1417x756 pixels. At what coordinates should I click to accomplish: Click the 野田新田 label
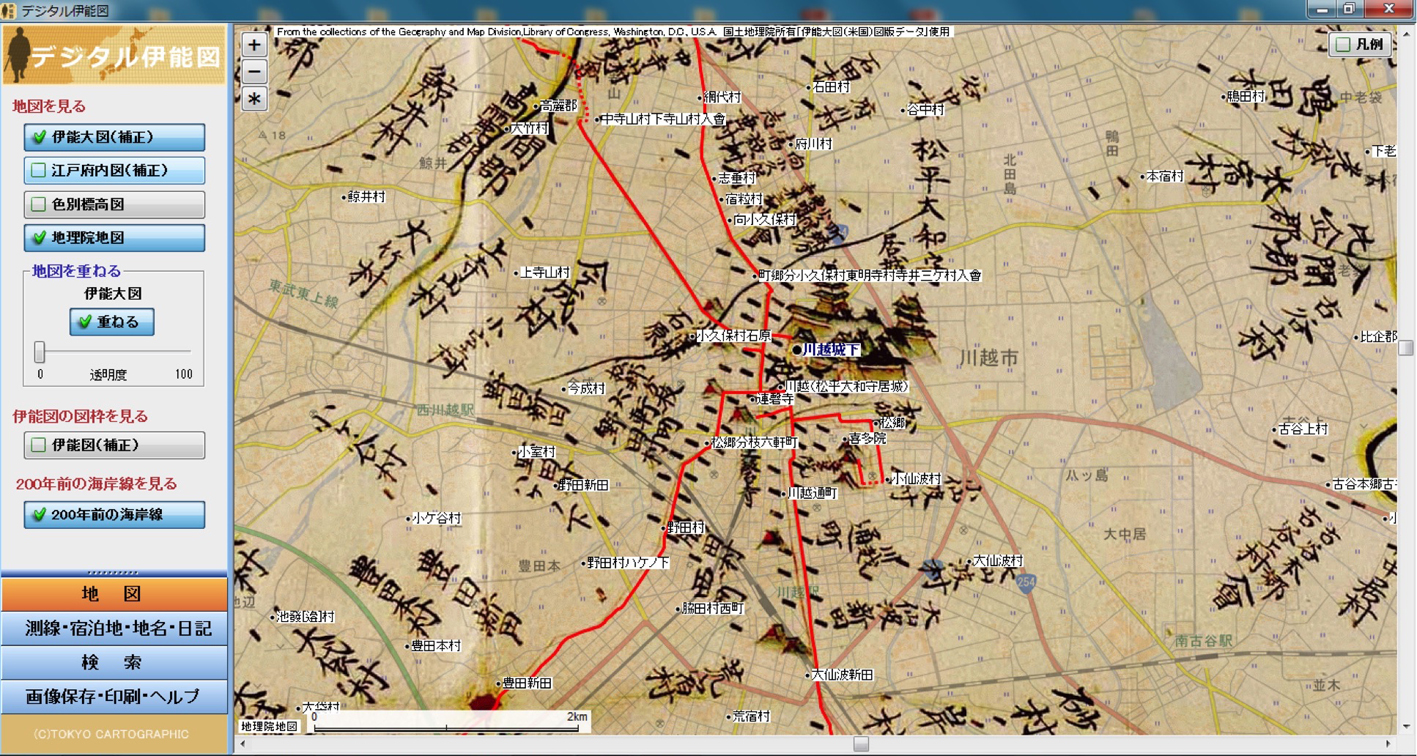tap(584, 485)
